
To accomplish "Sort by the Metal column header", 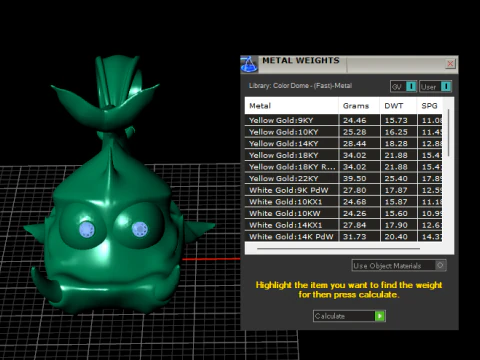I will tap(292, 106).
